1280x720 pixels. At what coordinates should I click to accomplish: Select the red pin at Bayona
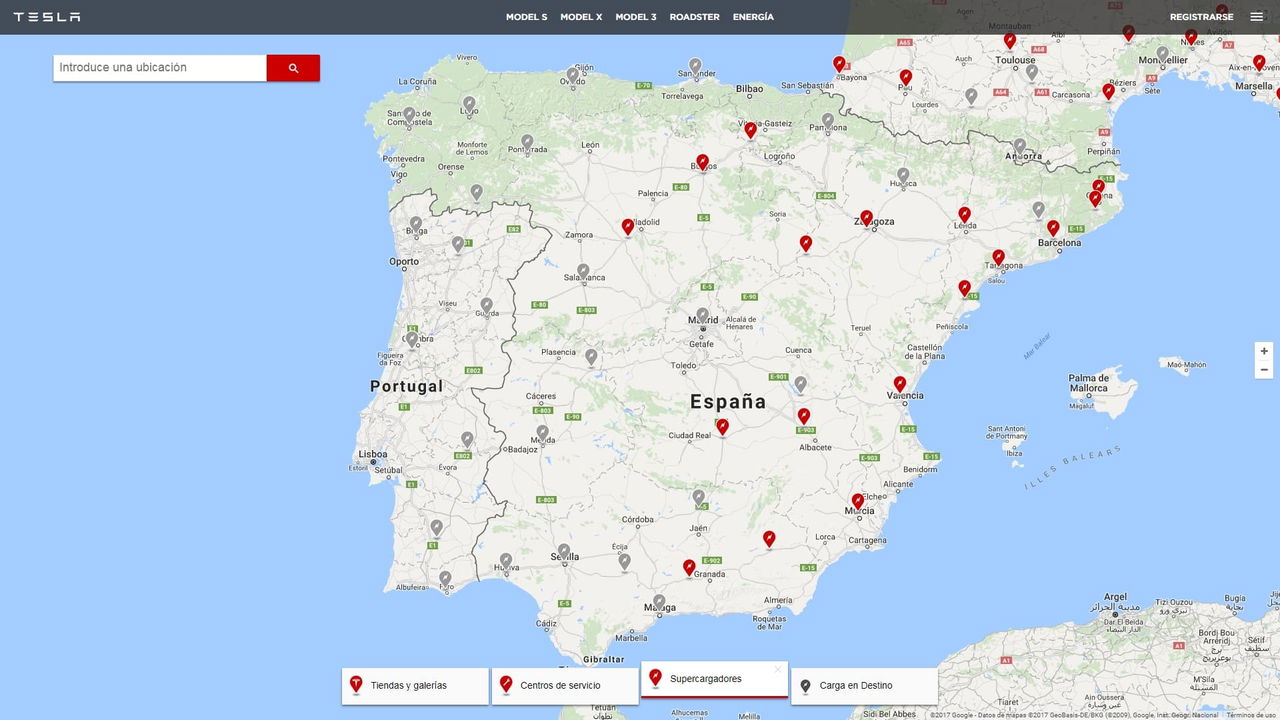coord(840,64)
